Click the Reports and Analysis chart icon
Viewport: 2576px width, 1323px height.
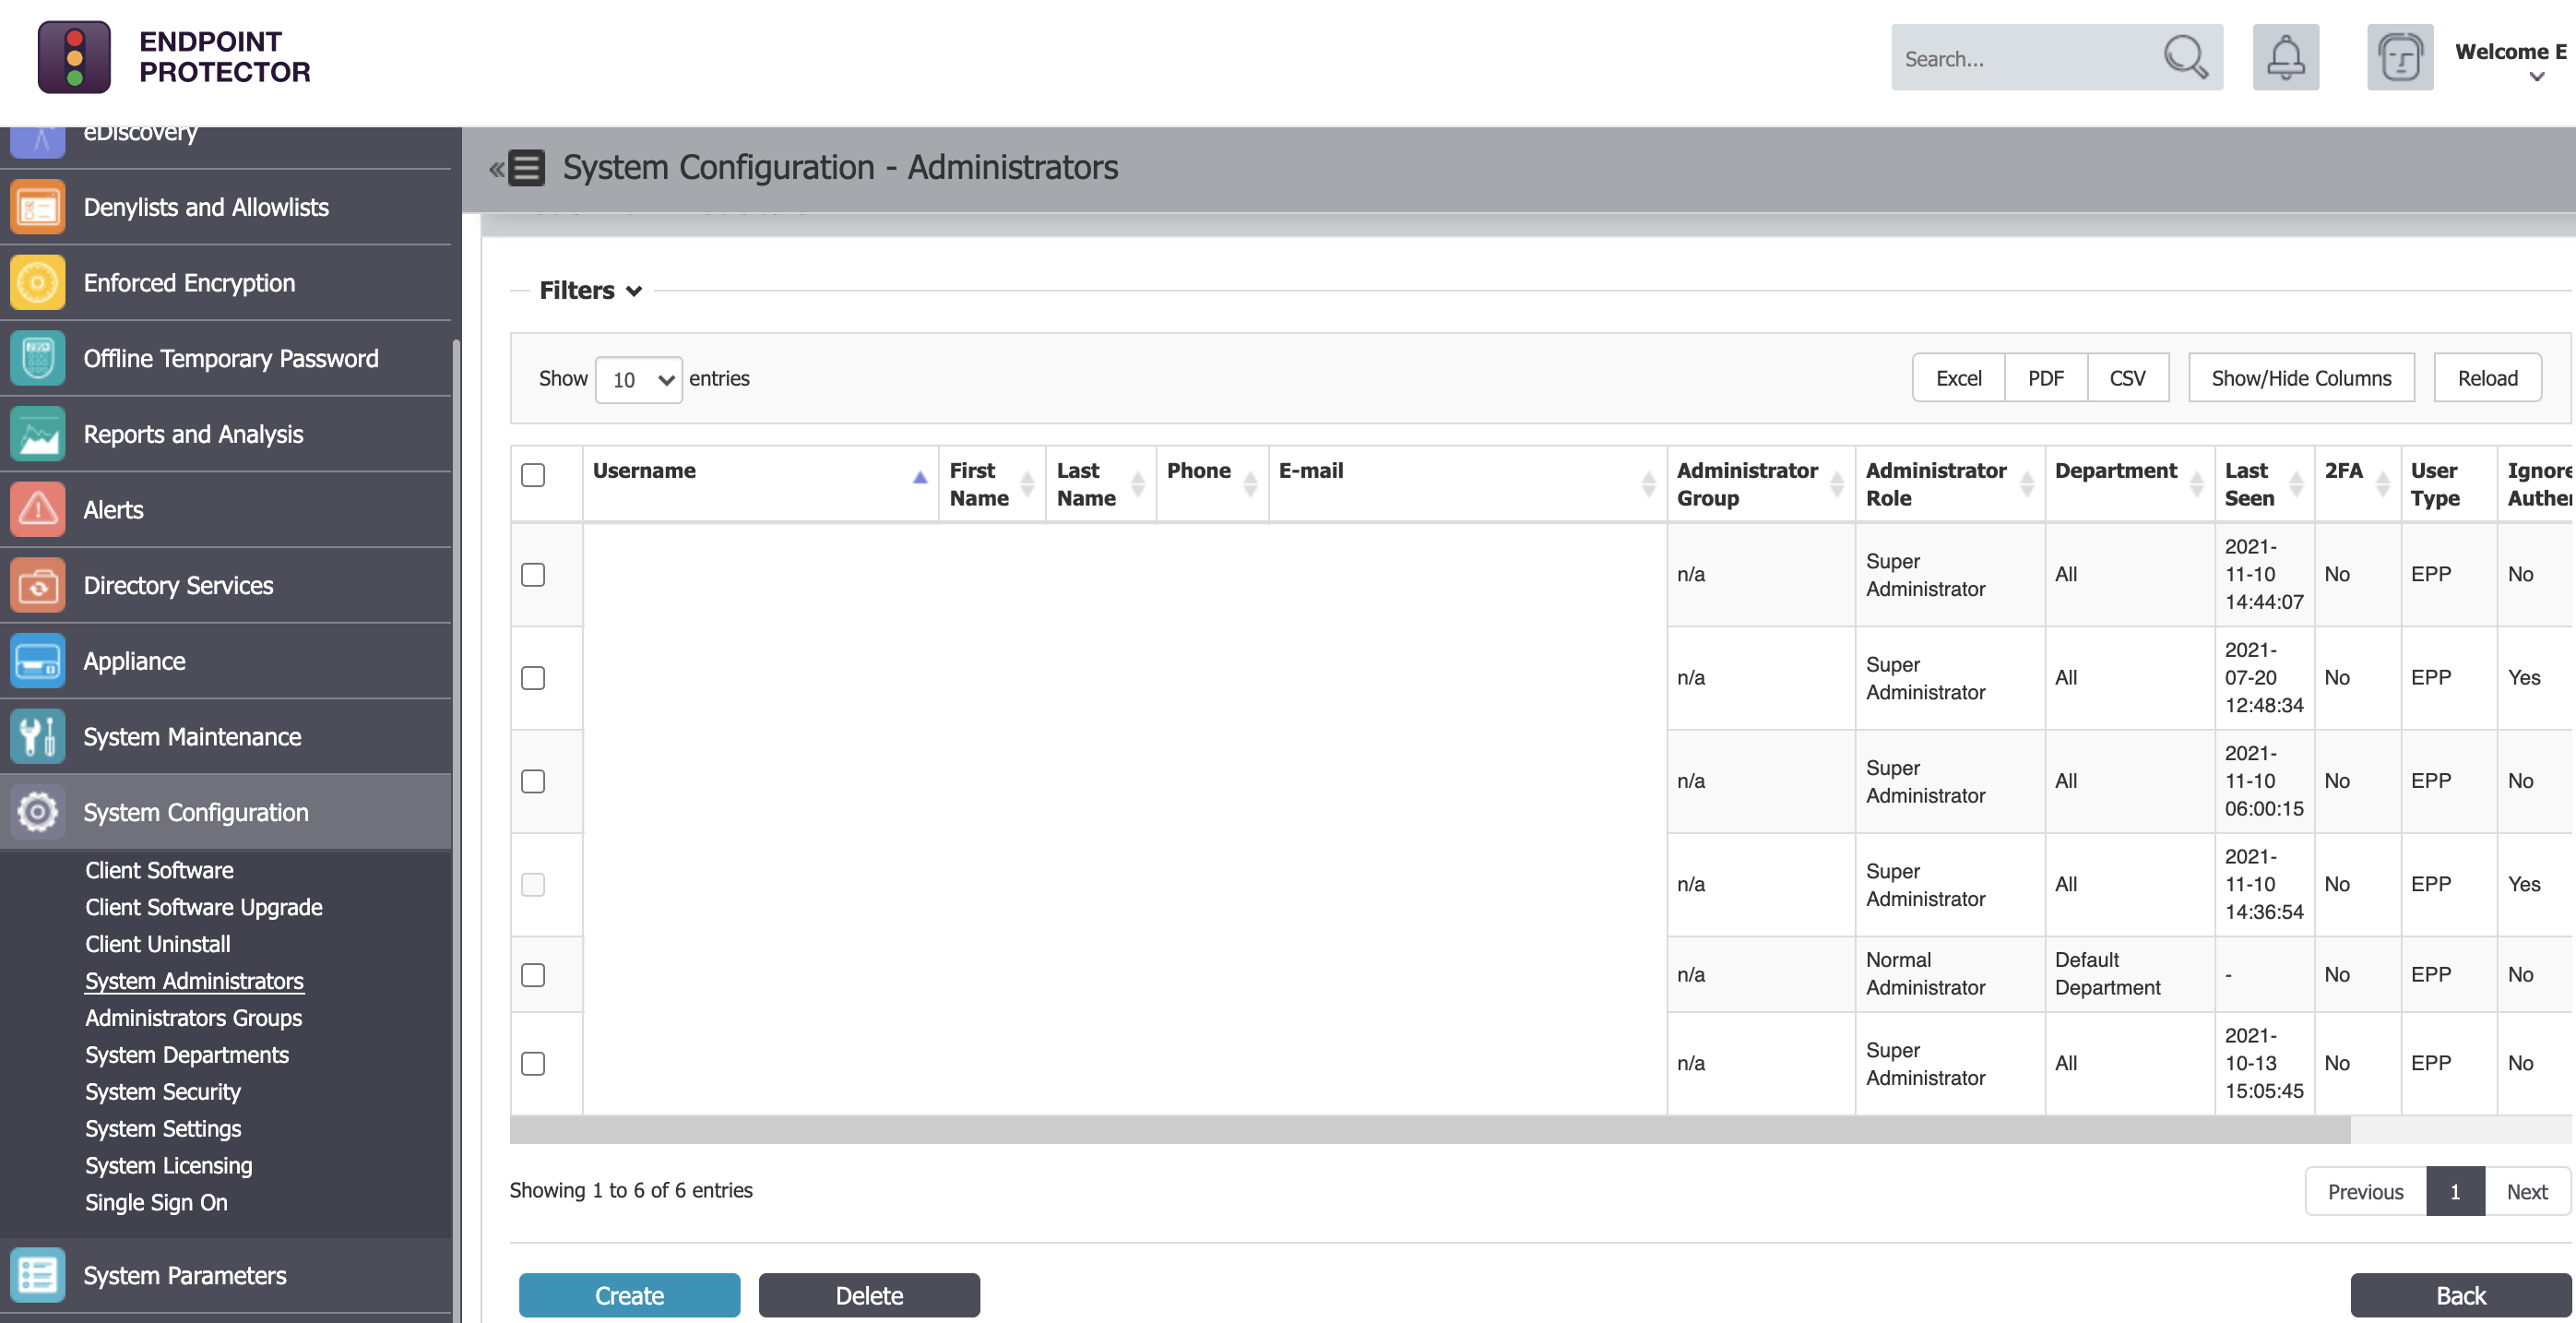click(x=38, y=433)
